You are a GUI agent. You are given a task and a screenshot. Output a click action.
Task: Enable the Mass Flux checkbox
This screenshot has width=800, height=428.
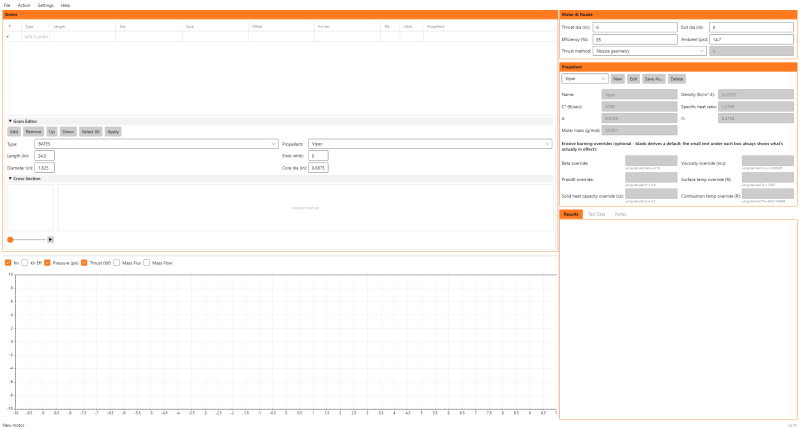pyautogui.click(x=117, y=263)
